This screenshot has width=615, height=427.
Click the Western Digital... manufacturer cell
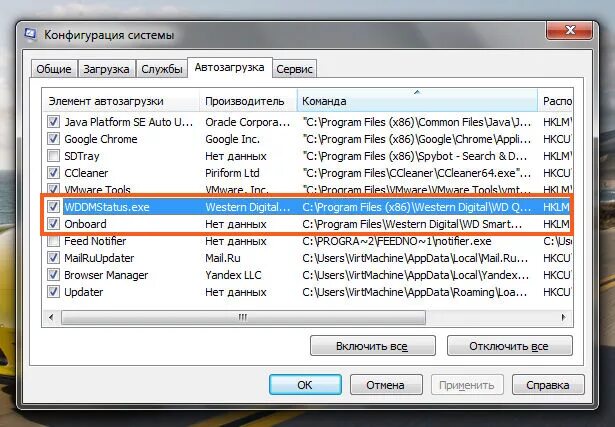pyautogui.click(x=247, y=207)
